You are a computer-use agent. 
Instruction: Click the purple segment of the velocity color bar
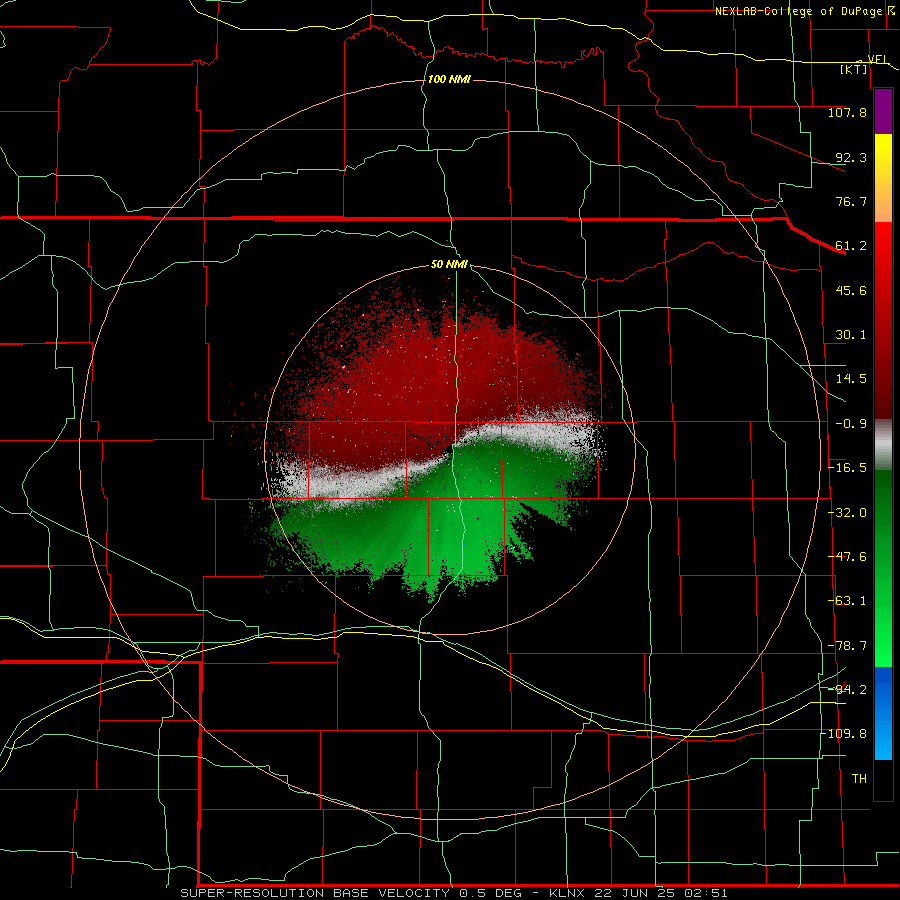[883, 111]
